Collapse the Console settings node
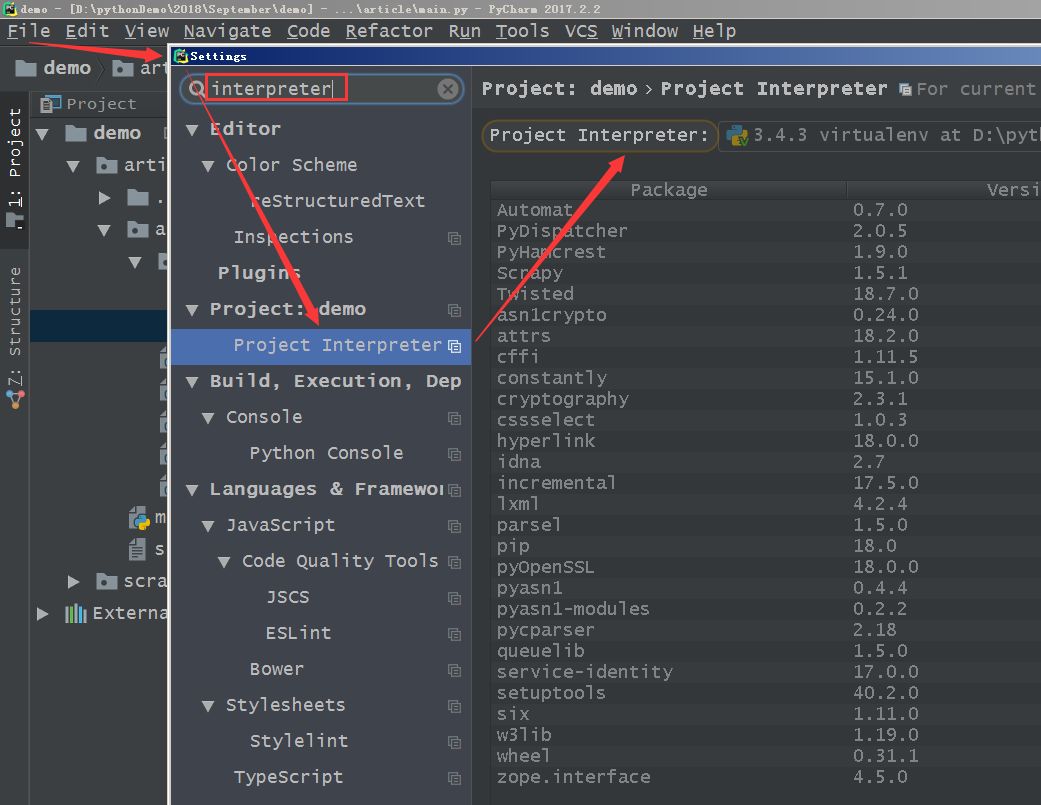 (x=208, y=418)
